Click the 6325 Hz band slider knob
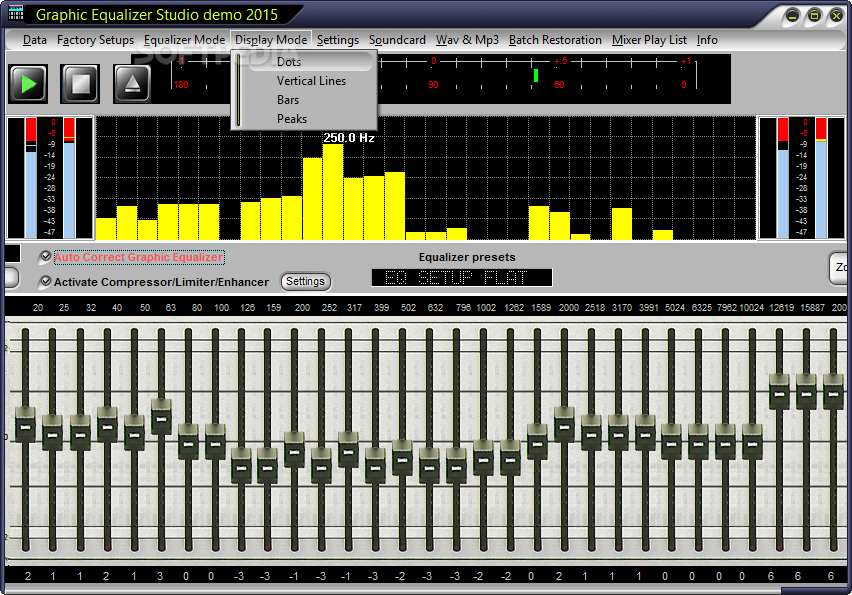Image resolution: width=852 pixels, height=595 pixels. coord(698,441)
